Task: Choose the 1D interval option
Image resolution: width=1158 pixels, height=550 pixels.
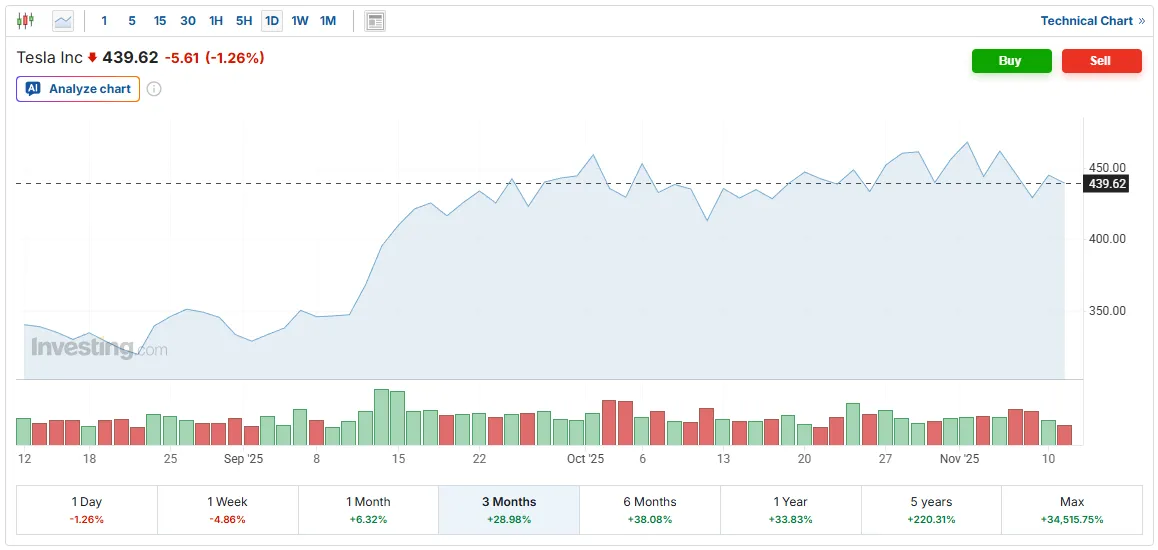Action: [272, 21]
